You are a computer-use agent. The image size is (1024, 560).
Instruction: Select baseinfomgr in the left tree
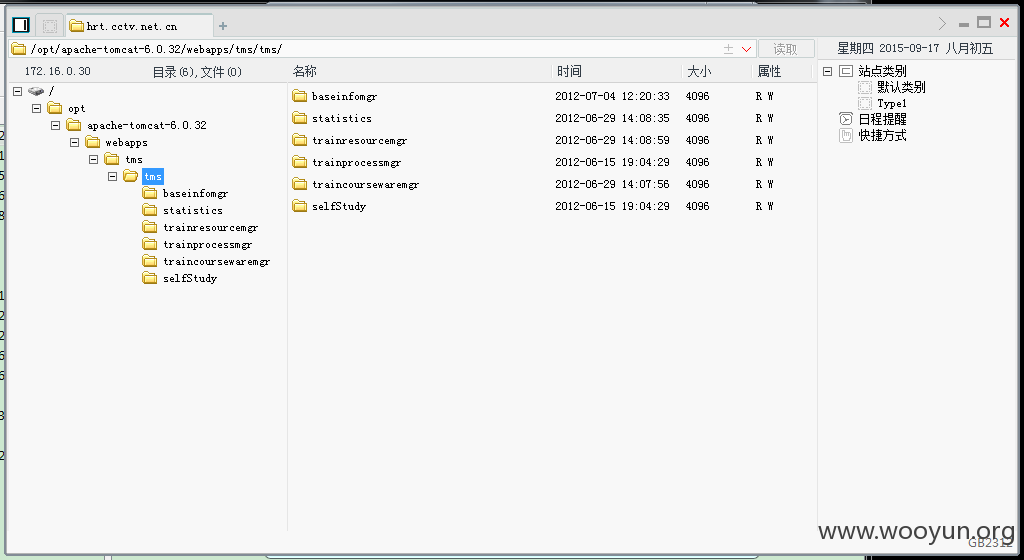click(x=195, y=193)
